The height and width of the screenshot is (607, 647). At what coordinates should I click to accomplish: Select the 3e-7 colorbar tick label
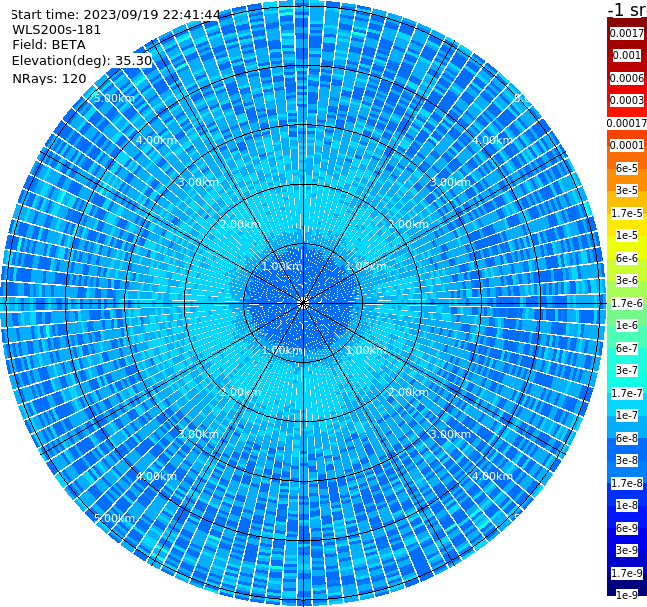tap(627, 370)
